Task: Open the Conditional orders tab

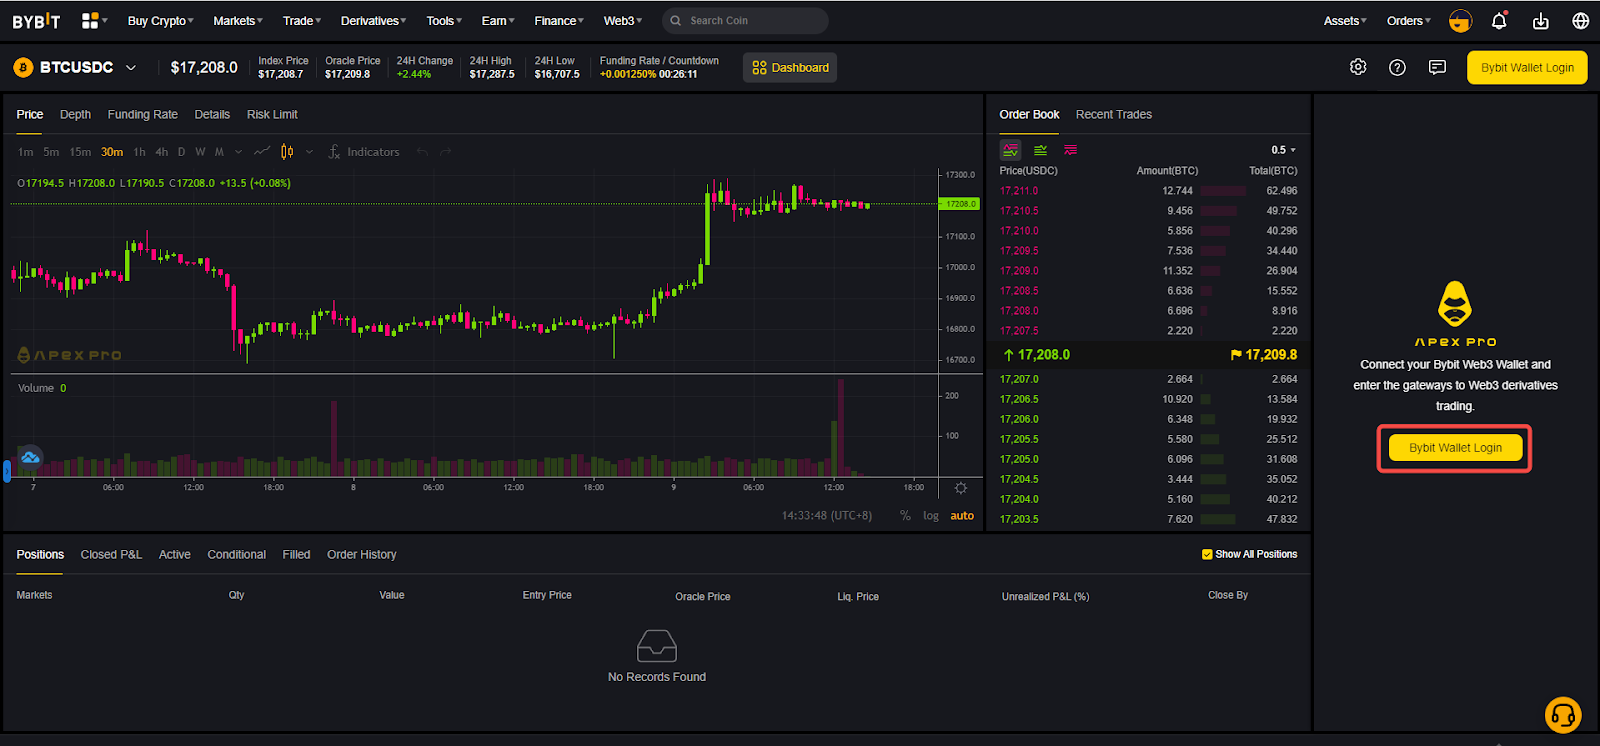Action: pos(236,555)
